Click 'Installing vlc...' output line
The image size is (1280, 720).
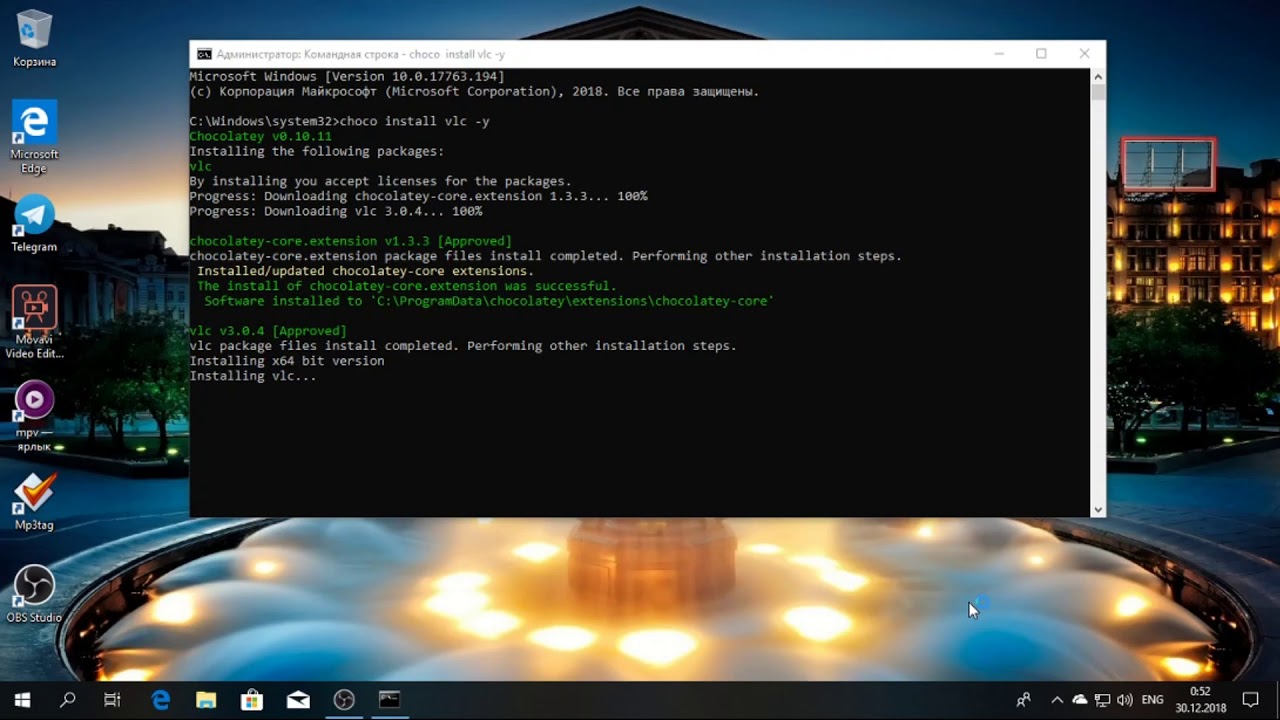pos(253,376)
